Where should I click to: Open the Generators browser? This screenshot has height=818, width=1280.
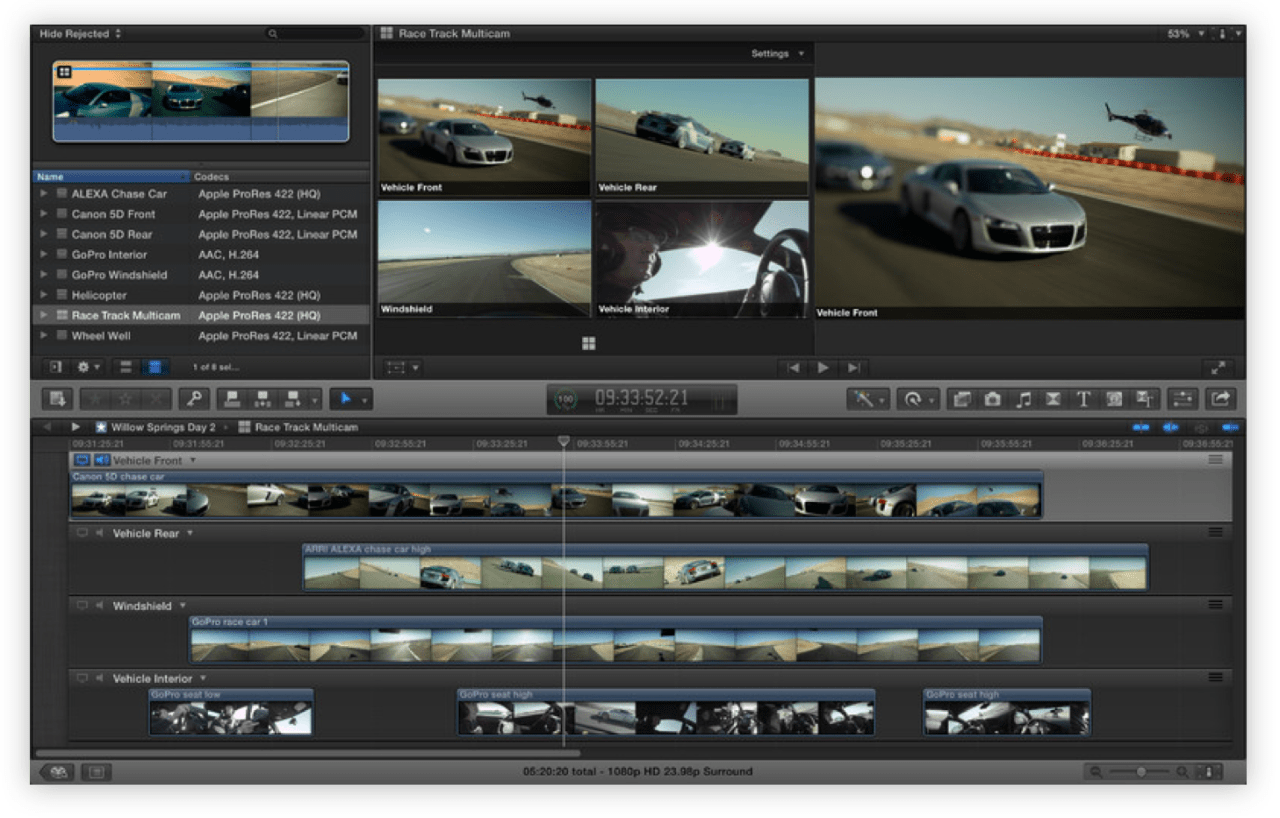pos(1114,399)
